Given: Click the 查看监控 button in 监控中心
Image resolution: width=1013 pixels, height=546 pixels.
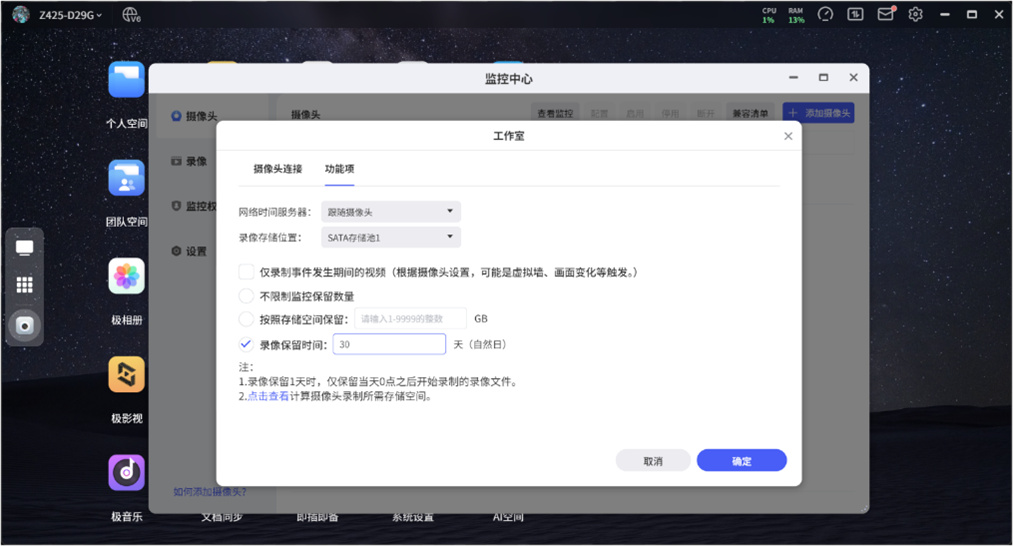Looking at the screenshot, I should (556, 114).
